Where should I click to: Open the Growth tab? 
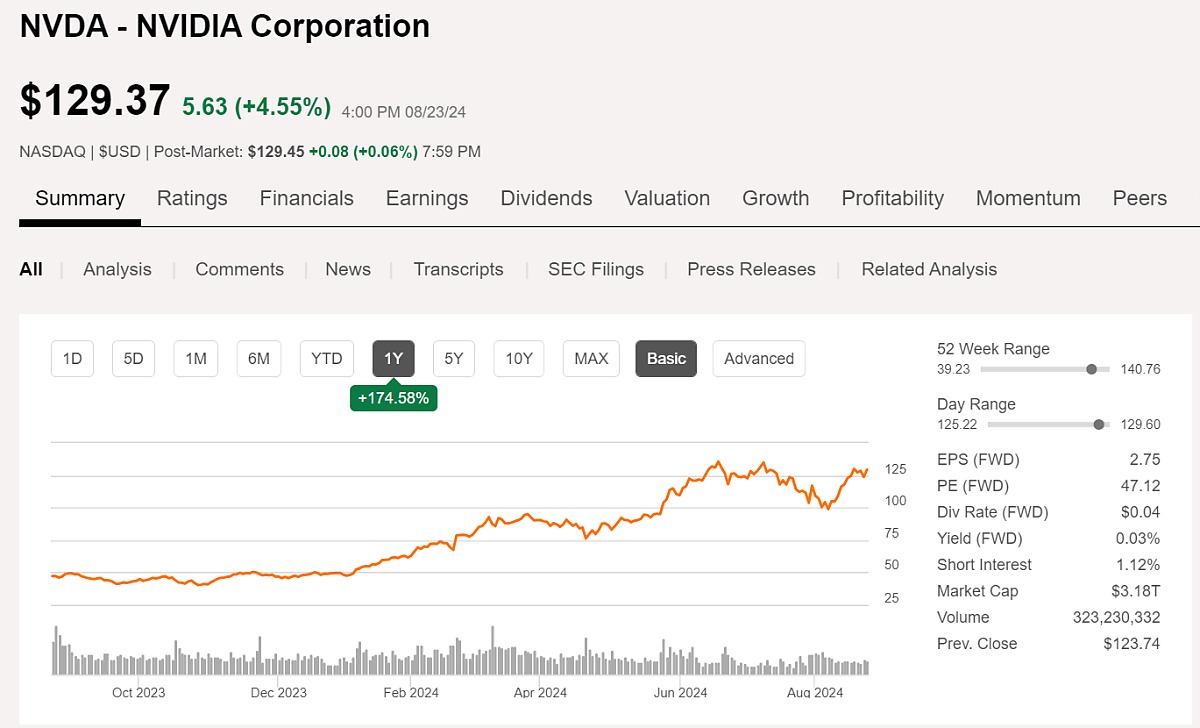775,198
